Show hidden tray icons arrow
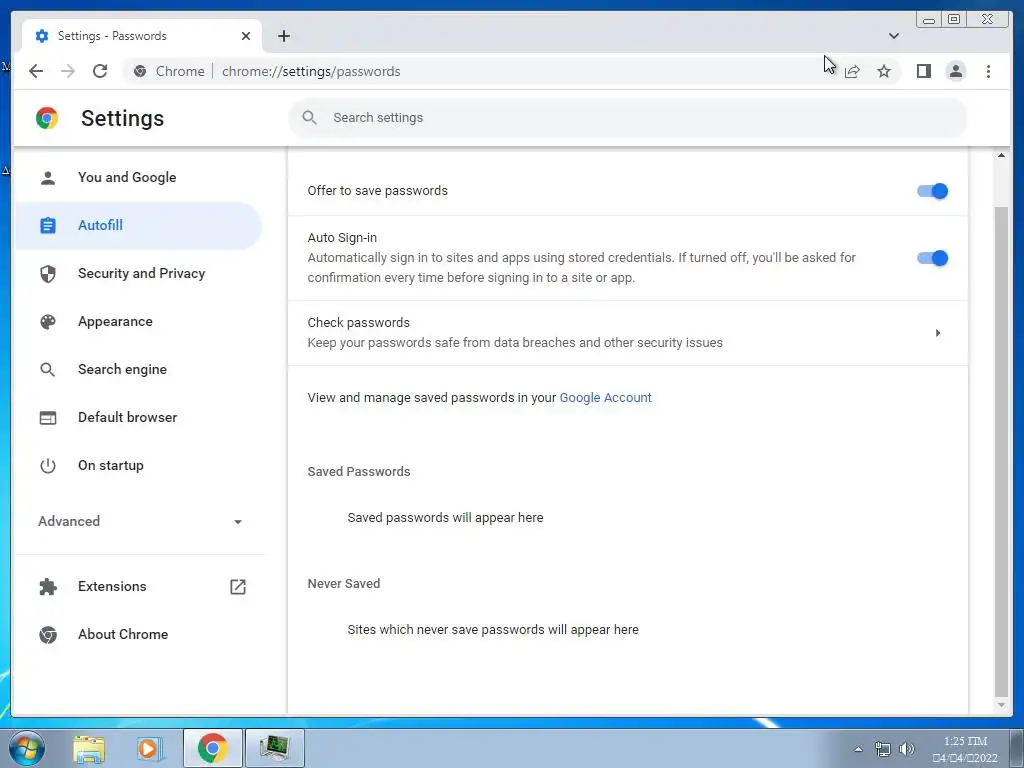This screenshot has width=1024, height=768. coord(858,749)
